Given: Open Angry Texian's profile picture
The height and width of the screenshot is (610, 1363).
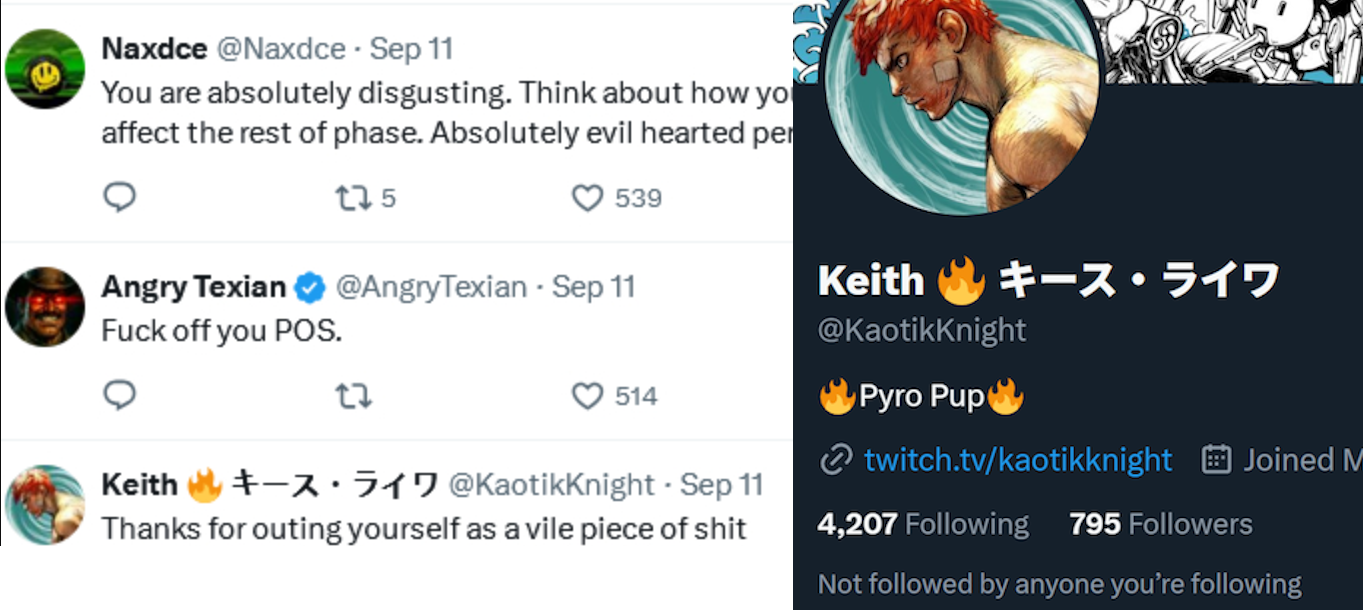Looking at the screenshot, I should 44,306.
